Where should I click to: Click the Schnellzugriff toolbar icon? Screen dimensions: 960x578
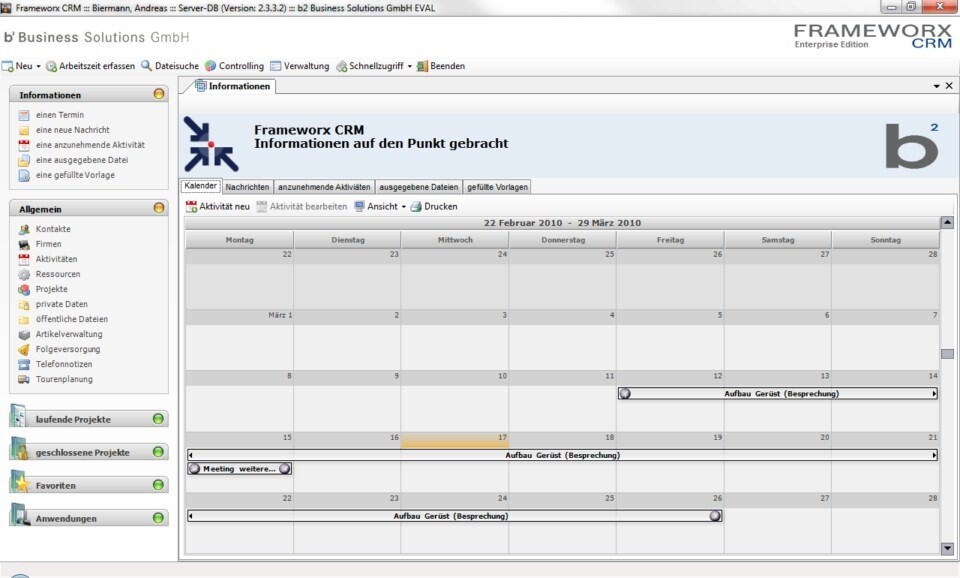[x=342, y=66]
